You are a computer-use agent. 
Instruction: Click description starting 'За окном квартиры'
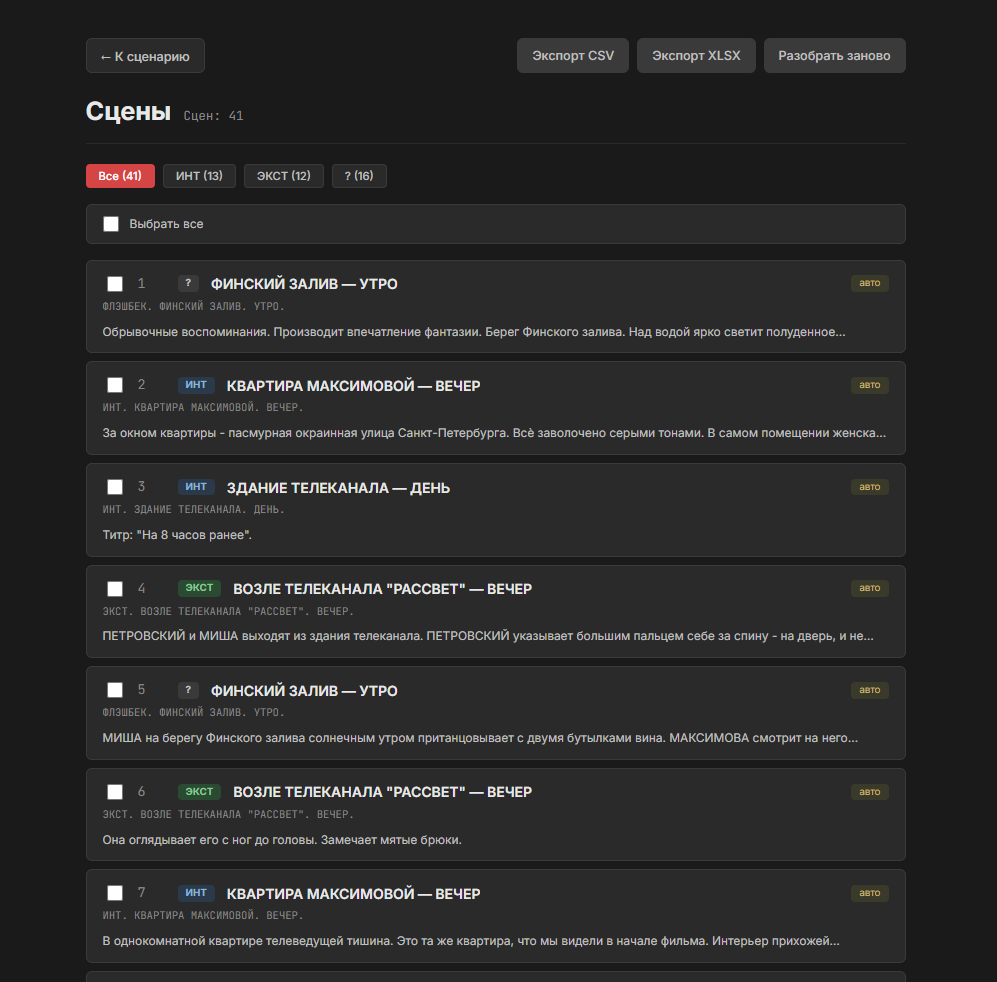click(x=494, y=433)
